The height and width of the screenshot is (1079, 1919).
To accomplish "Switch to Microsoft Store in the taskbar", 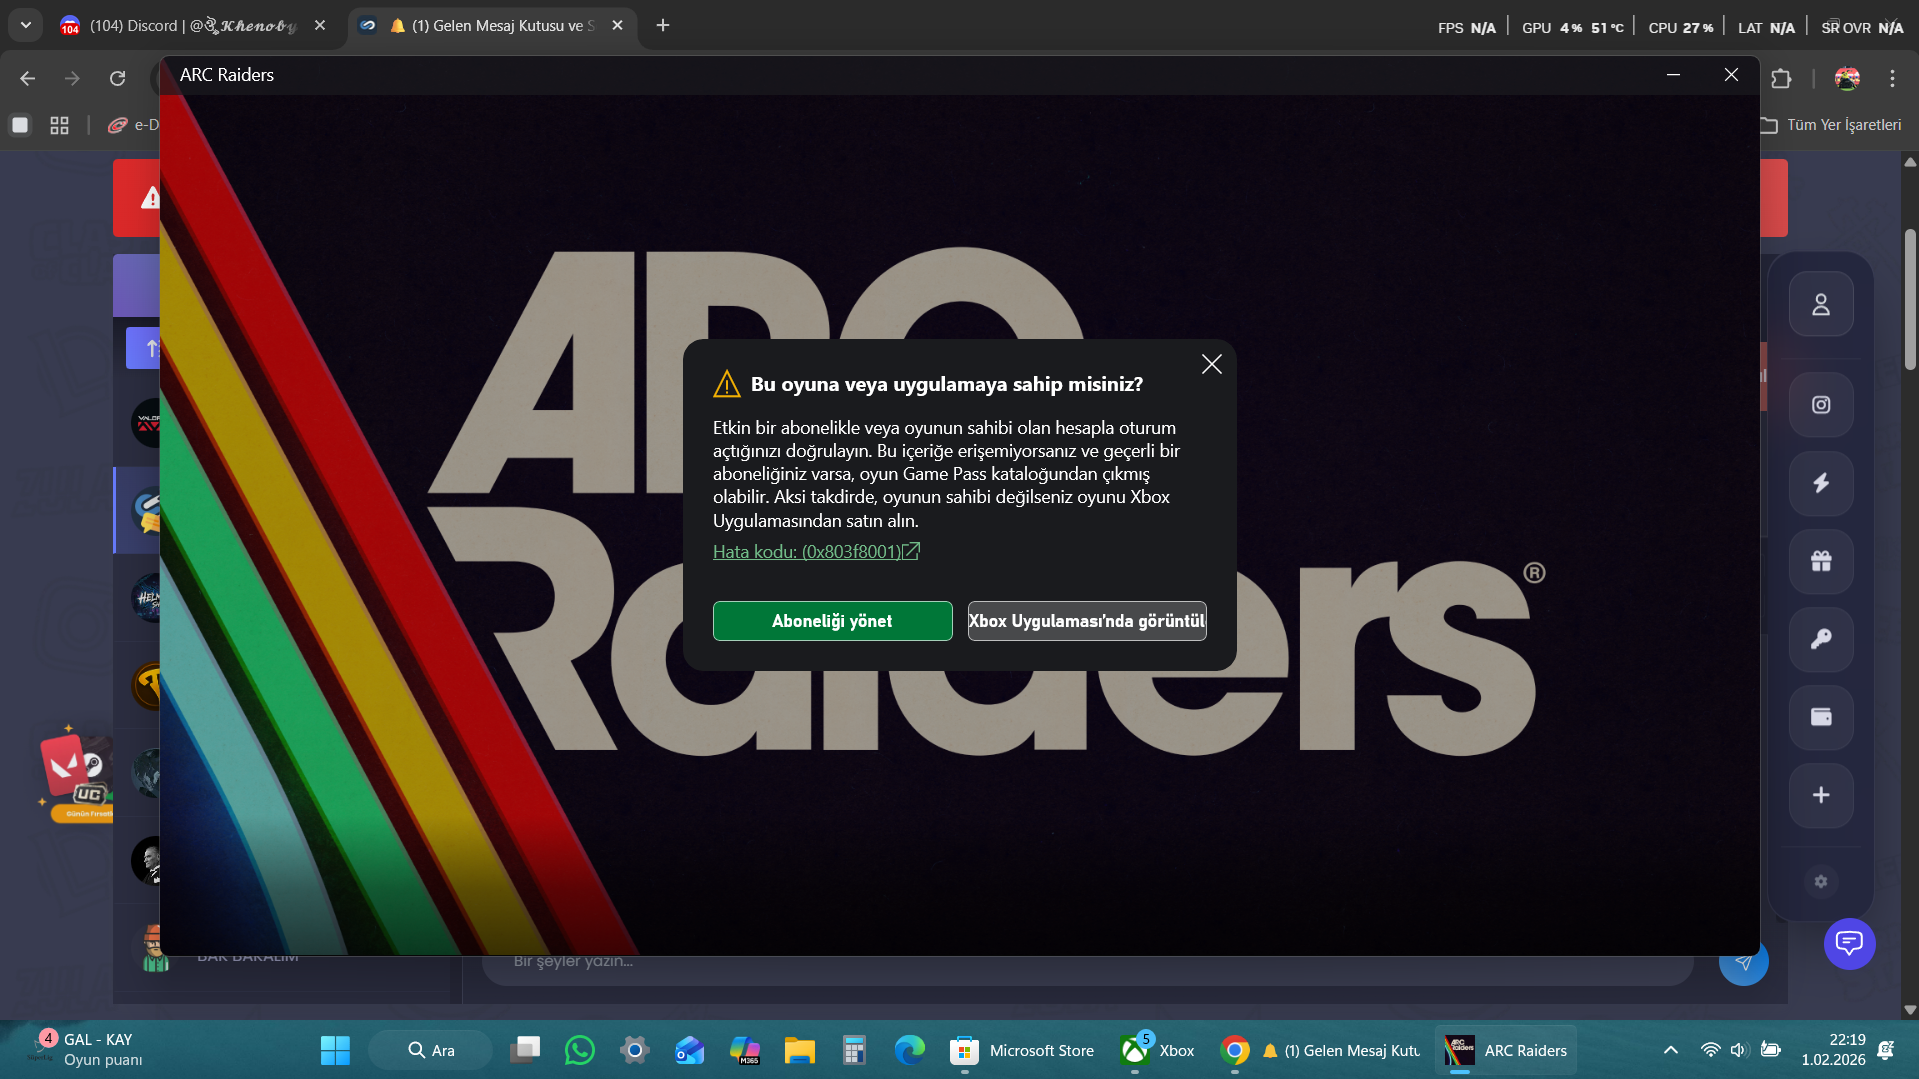I will click(1022, 1050).
